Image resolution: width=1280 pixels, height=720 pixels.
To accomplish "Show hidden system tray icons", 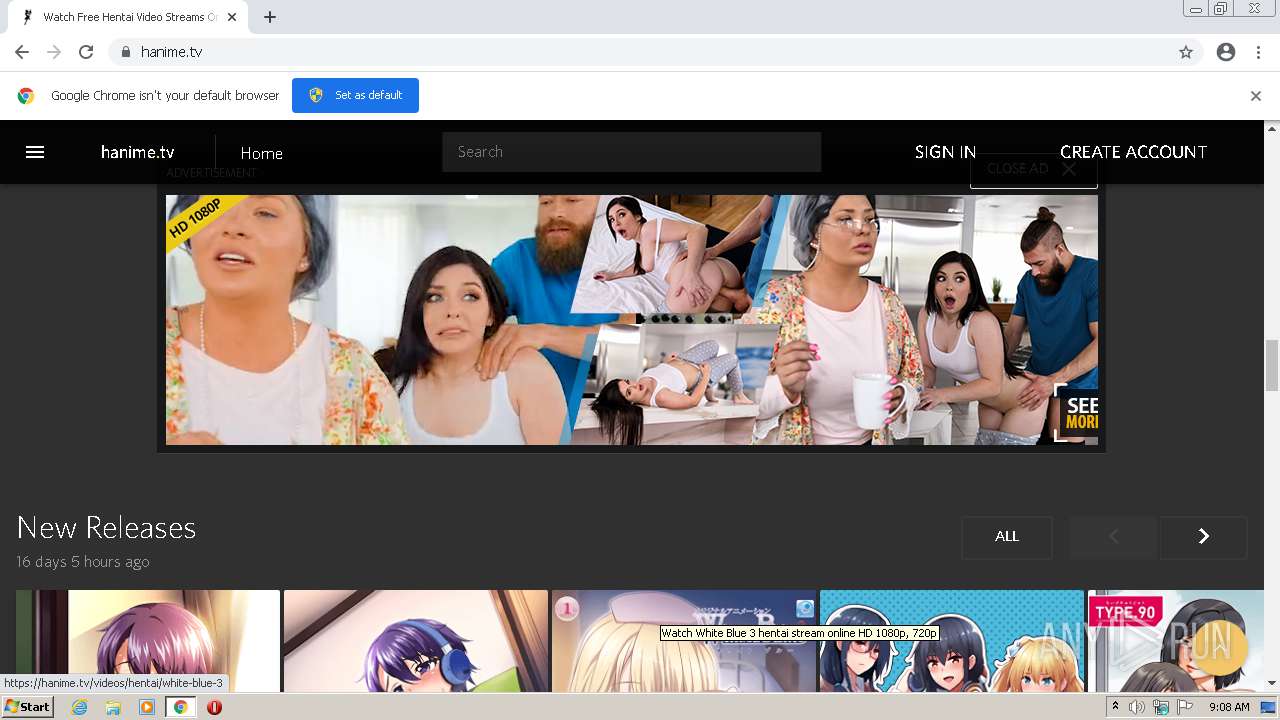I will 1115,706.
